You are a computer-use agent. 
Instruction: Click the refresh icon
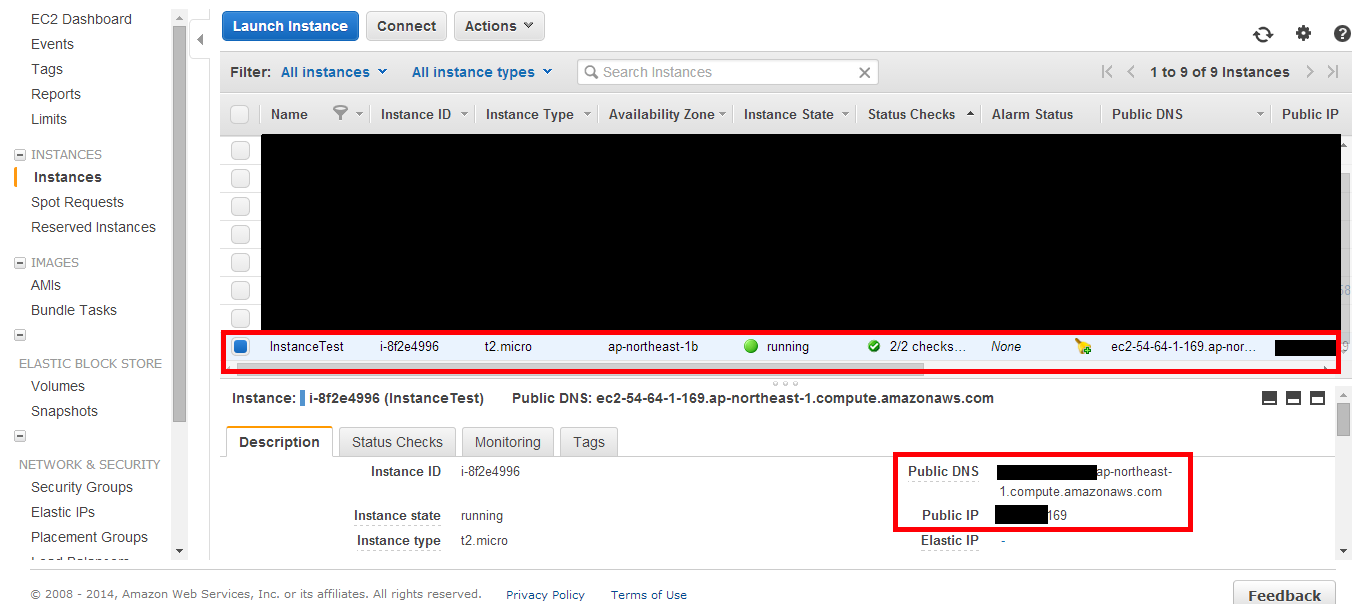coord(1263,34)
